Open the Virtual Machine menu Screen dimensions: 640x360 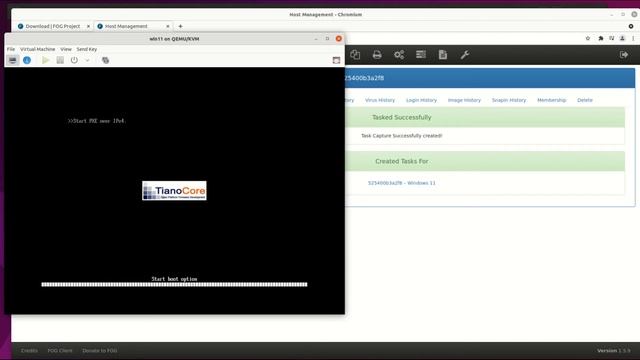[38, 49]
